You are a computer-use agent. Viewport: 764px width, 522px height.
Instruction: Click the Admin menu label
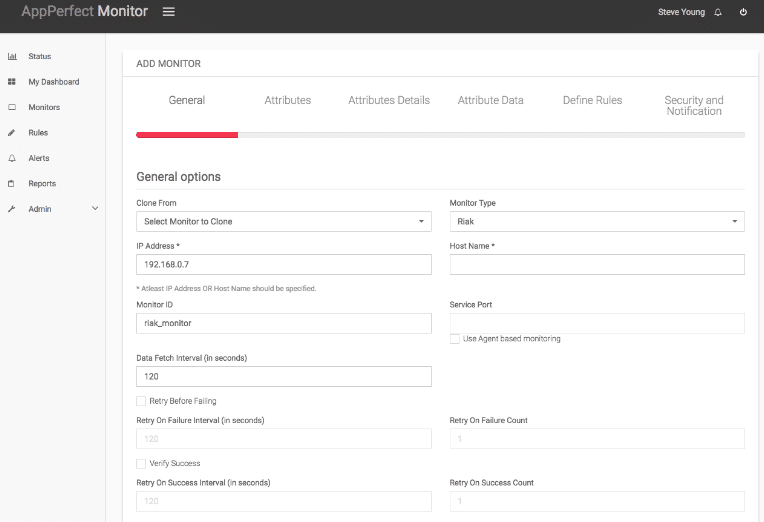(x=39, y=209)
